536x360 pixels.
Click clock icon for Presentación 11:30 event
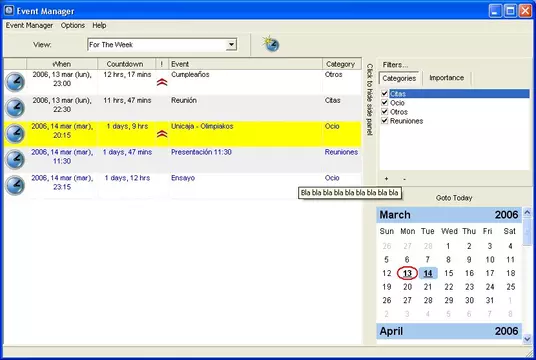pyautogui.click(x=15, y=159)
